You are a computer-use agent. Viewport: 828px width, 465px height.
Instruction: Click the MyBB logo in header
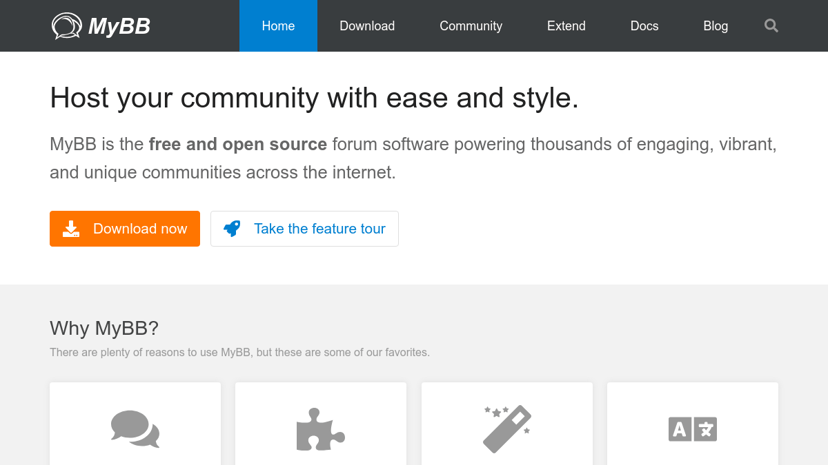(x=101, y=26)
